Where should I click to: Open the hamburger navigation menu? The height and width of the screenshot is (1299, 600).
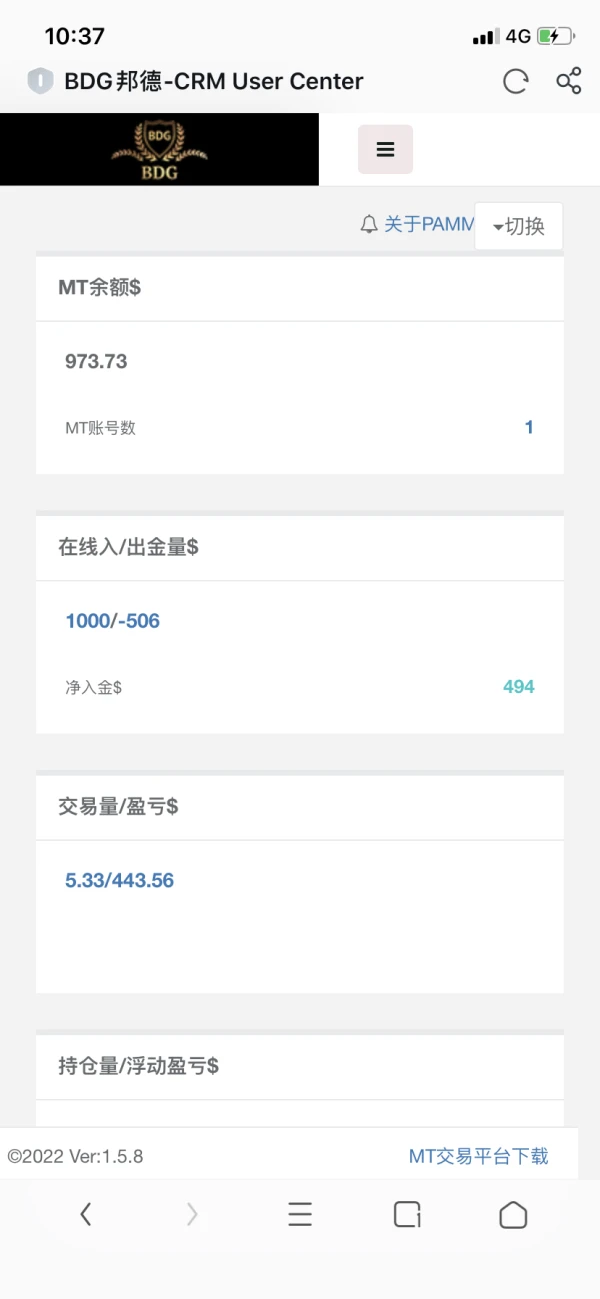click(385, 149)
